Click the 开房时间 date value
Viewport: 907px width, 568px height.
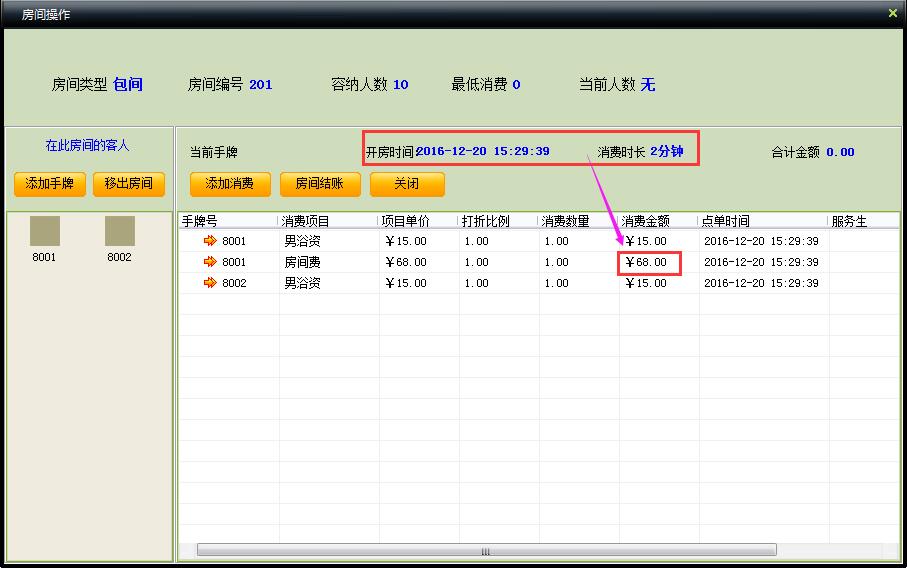482,151
